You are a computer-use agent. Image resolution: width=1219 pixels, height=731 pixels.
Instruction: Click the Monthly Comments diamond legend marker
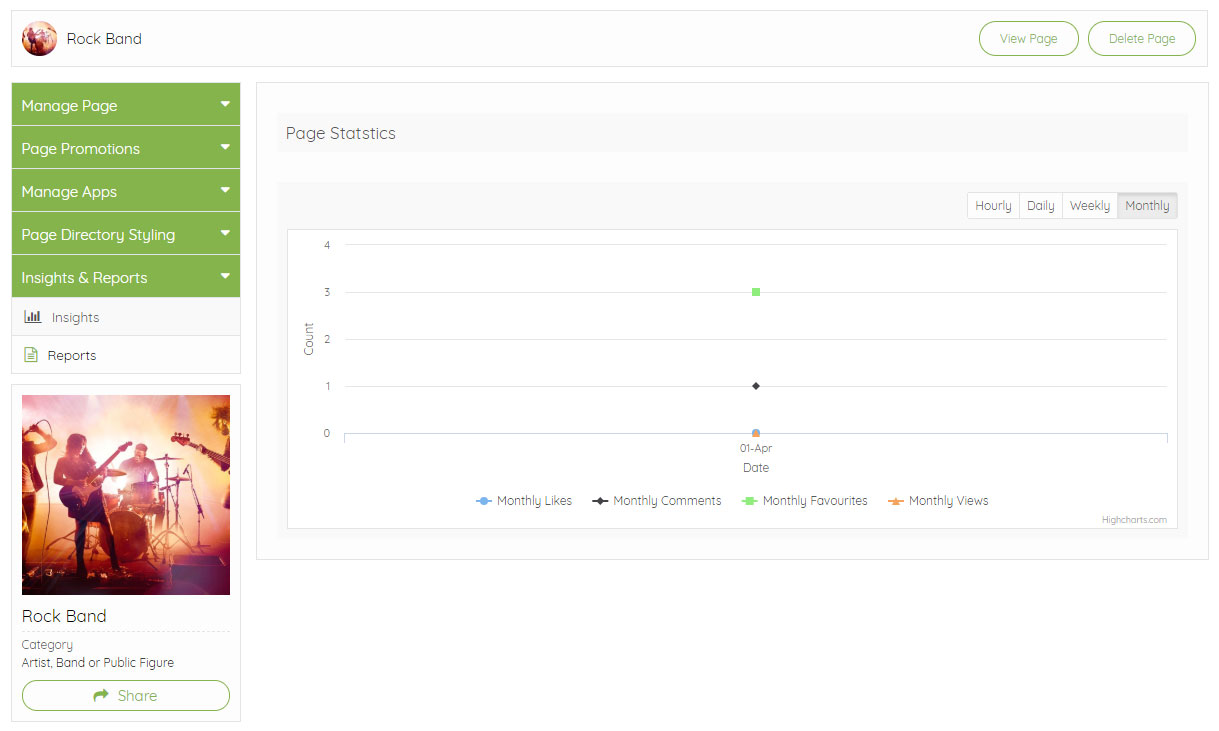tap(600, 501)
